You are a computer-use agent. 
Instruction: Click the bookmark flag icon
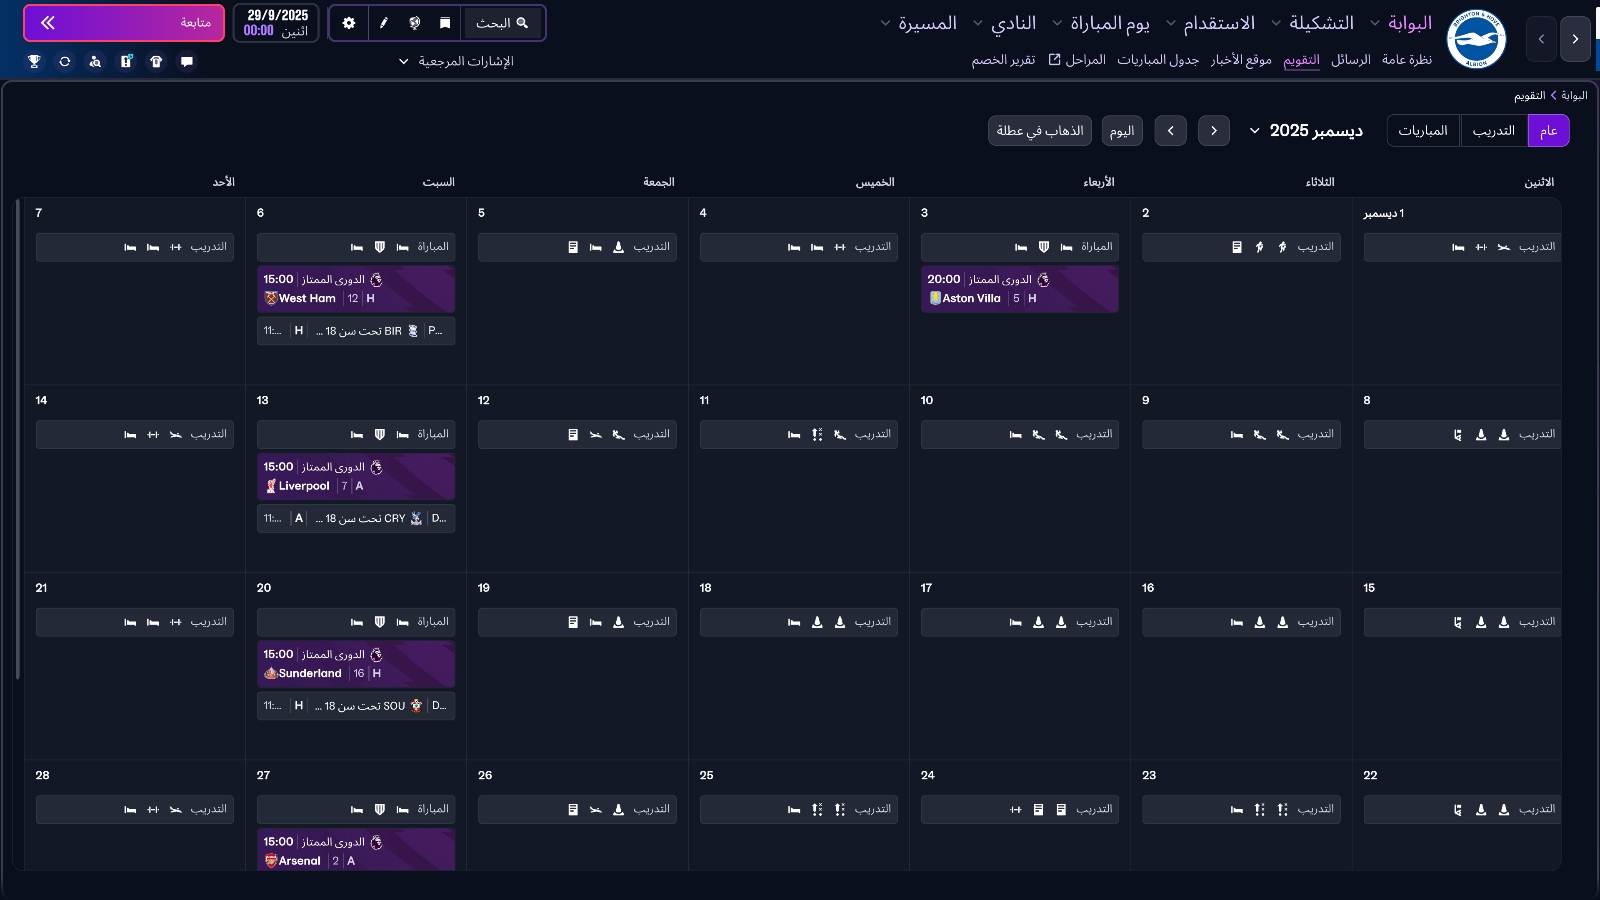tap(444, 22)
